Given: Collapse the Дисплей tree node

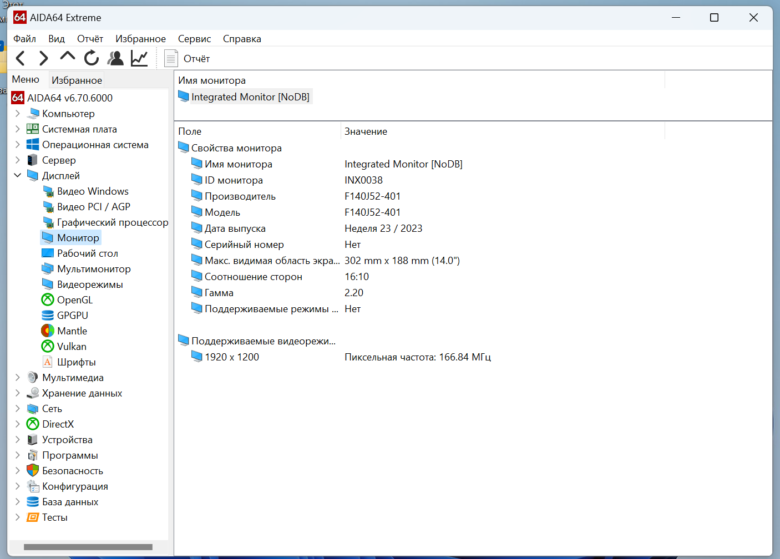Looking at the screenshot, I should point(17,176).
